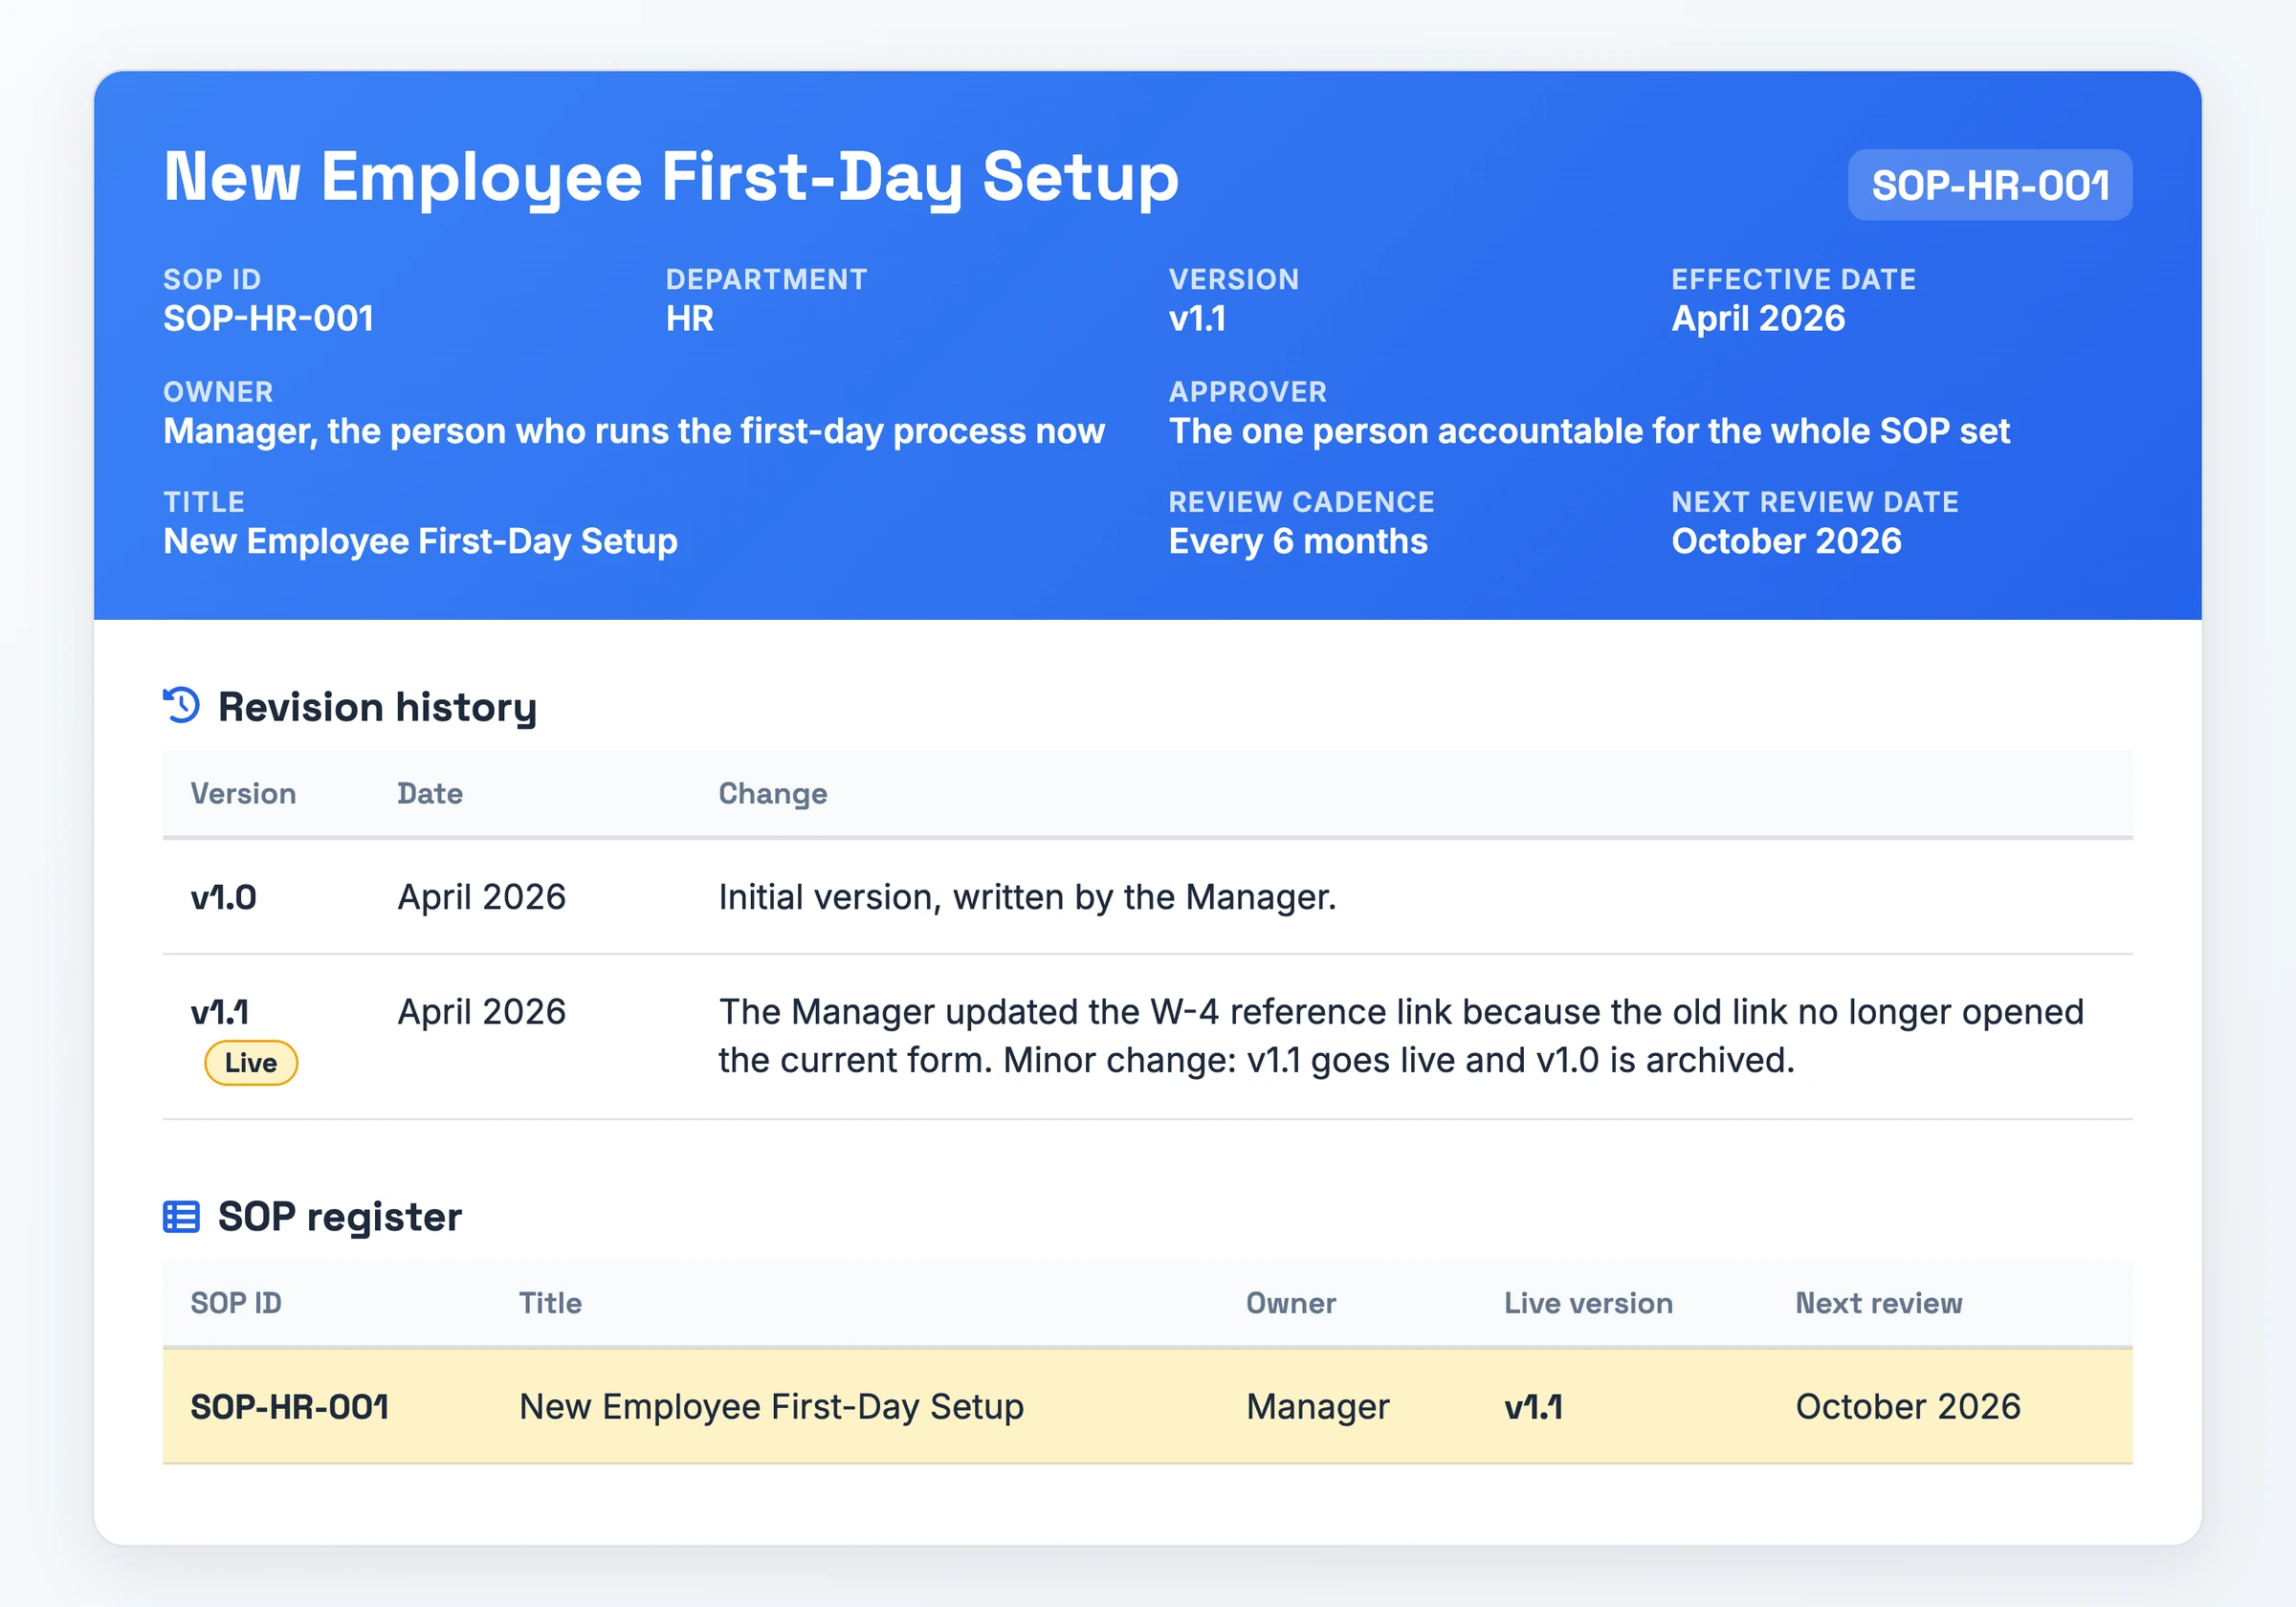The height and width of the screenshot is (1607, 2296).
Task: Click the Owner column header in register
Action: (1290, 1303)
